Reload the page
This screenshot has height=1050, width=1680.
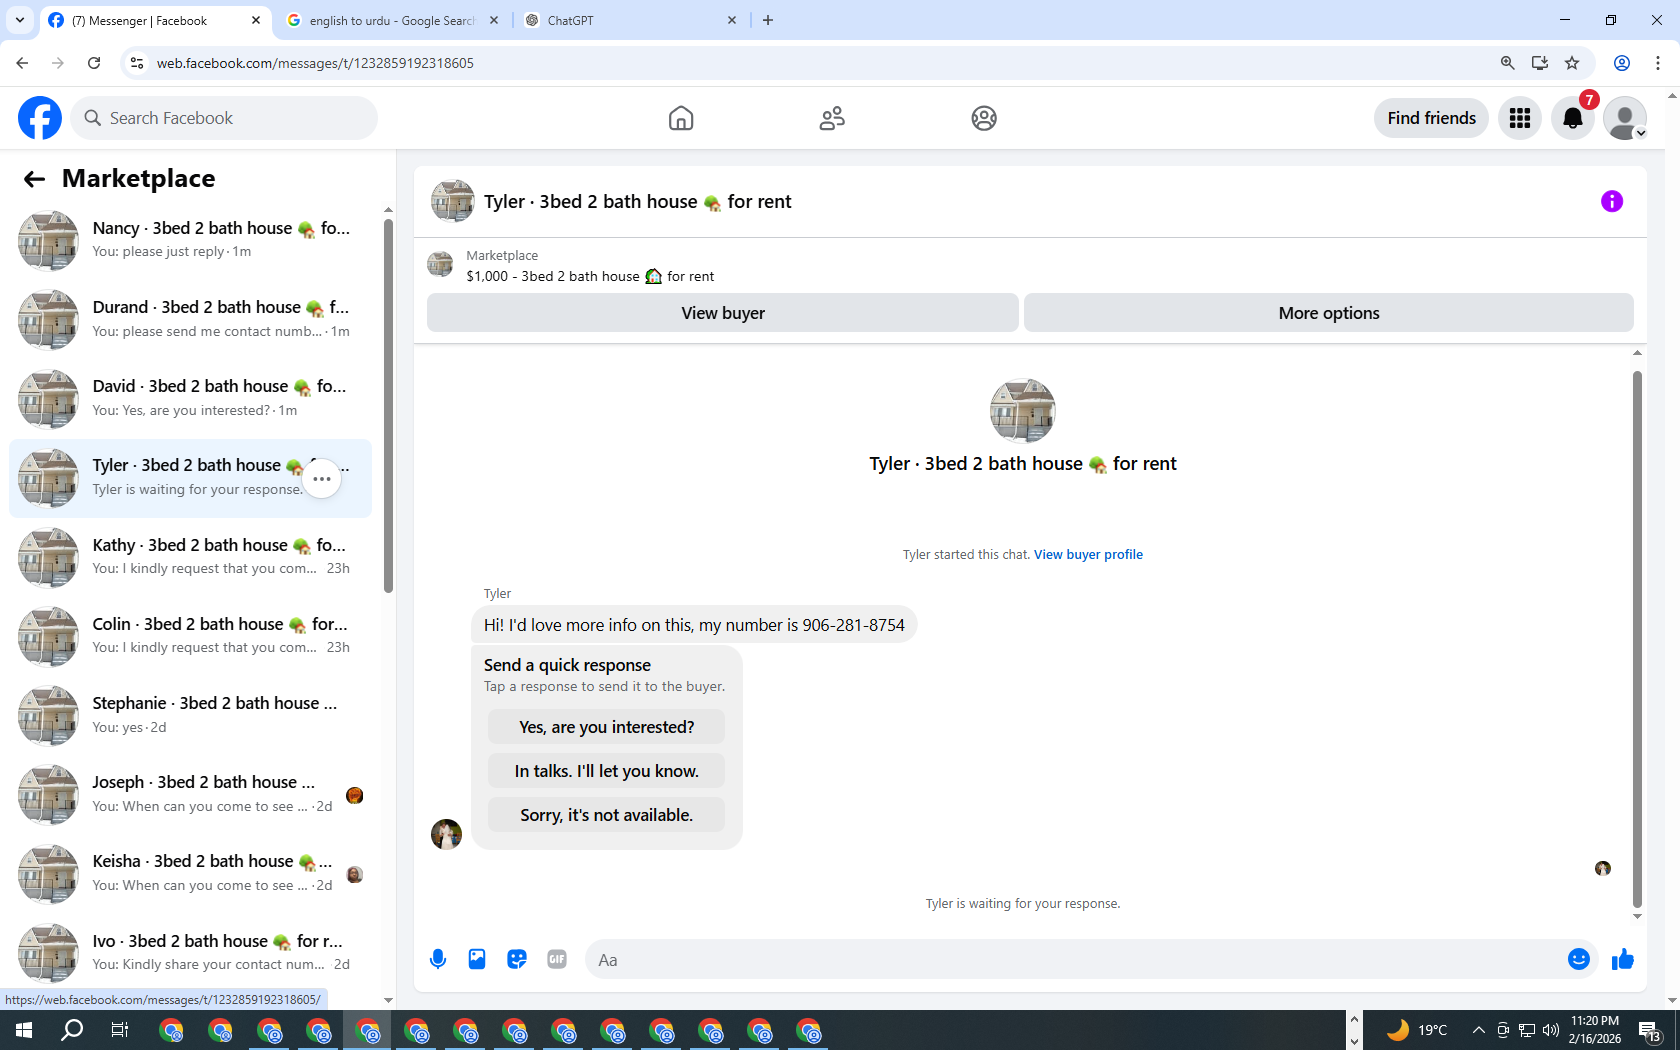94,63
